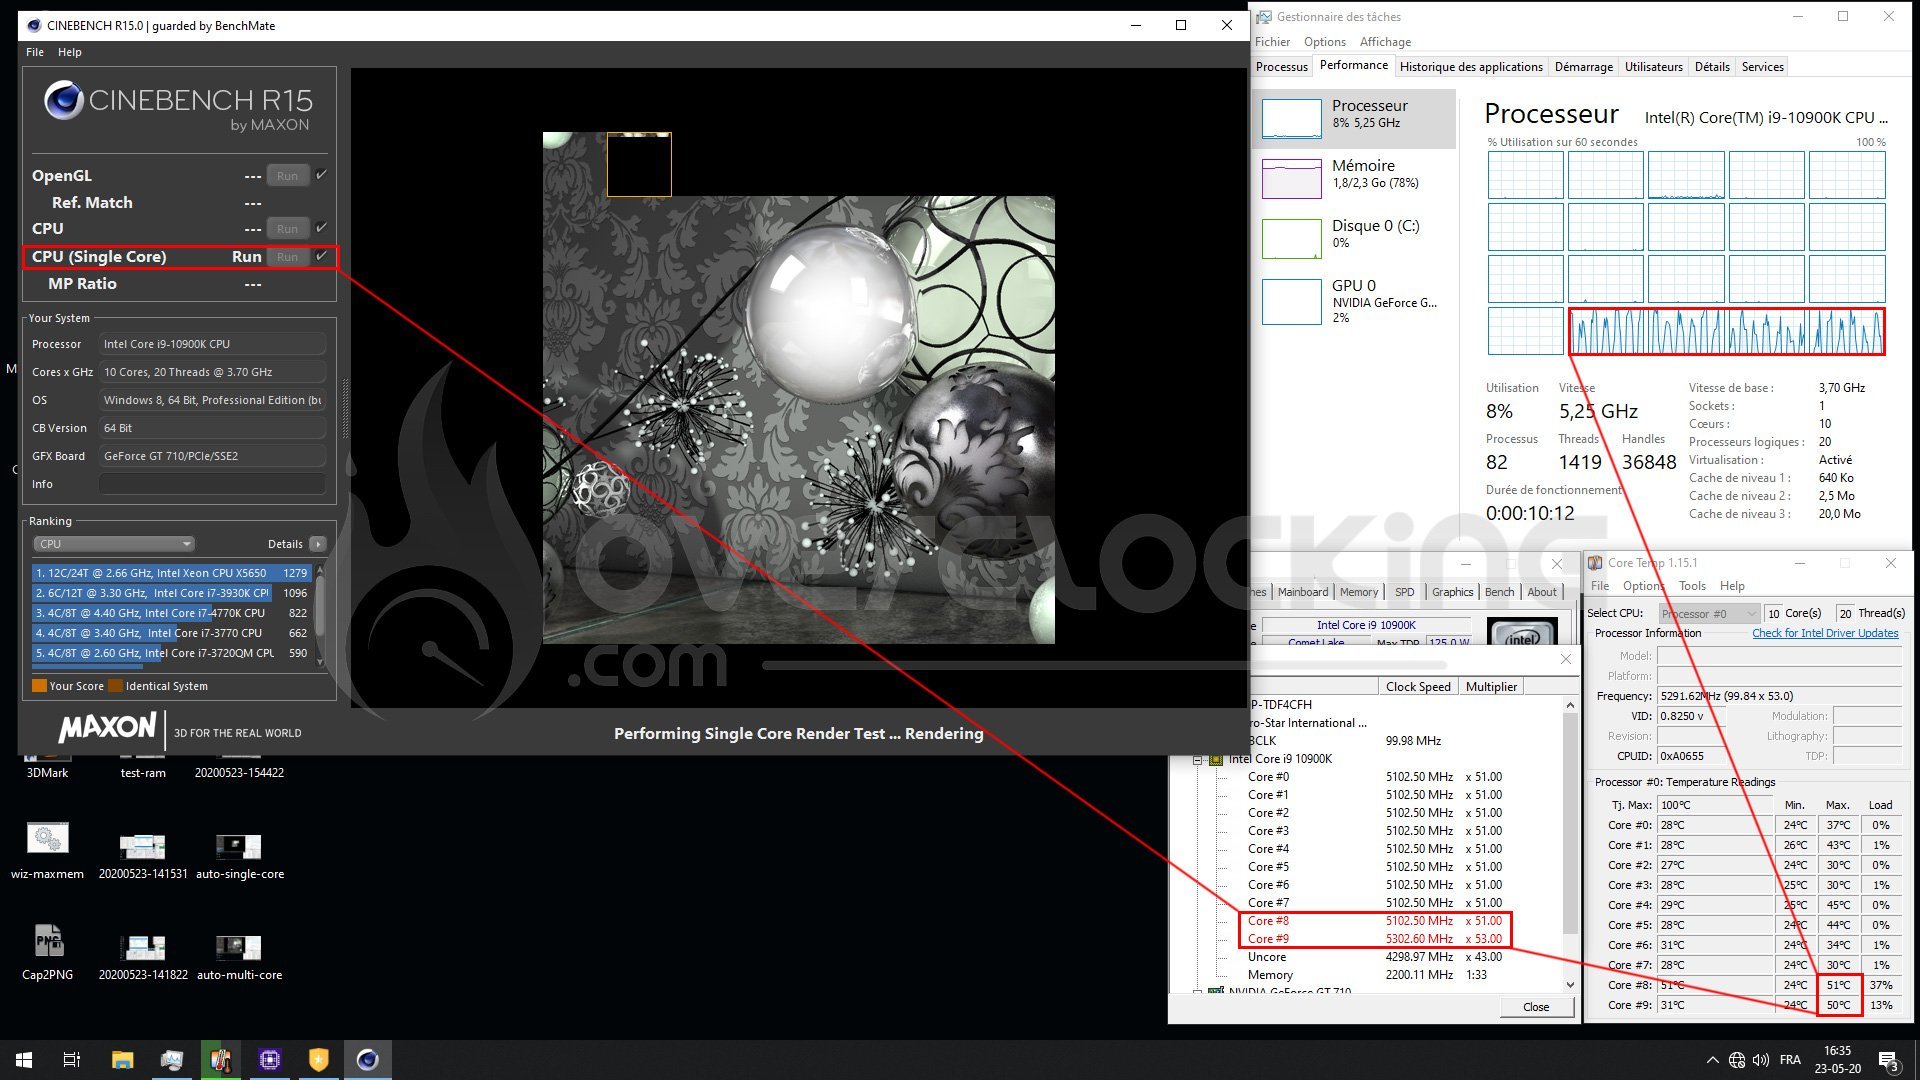Toggle the OpenGL test checkbox
This screenshot has height=1080, width=1920.
coord(321,175)
